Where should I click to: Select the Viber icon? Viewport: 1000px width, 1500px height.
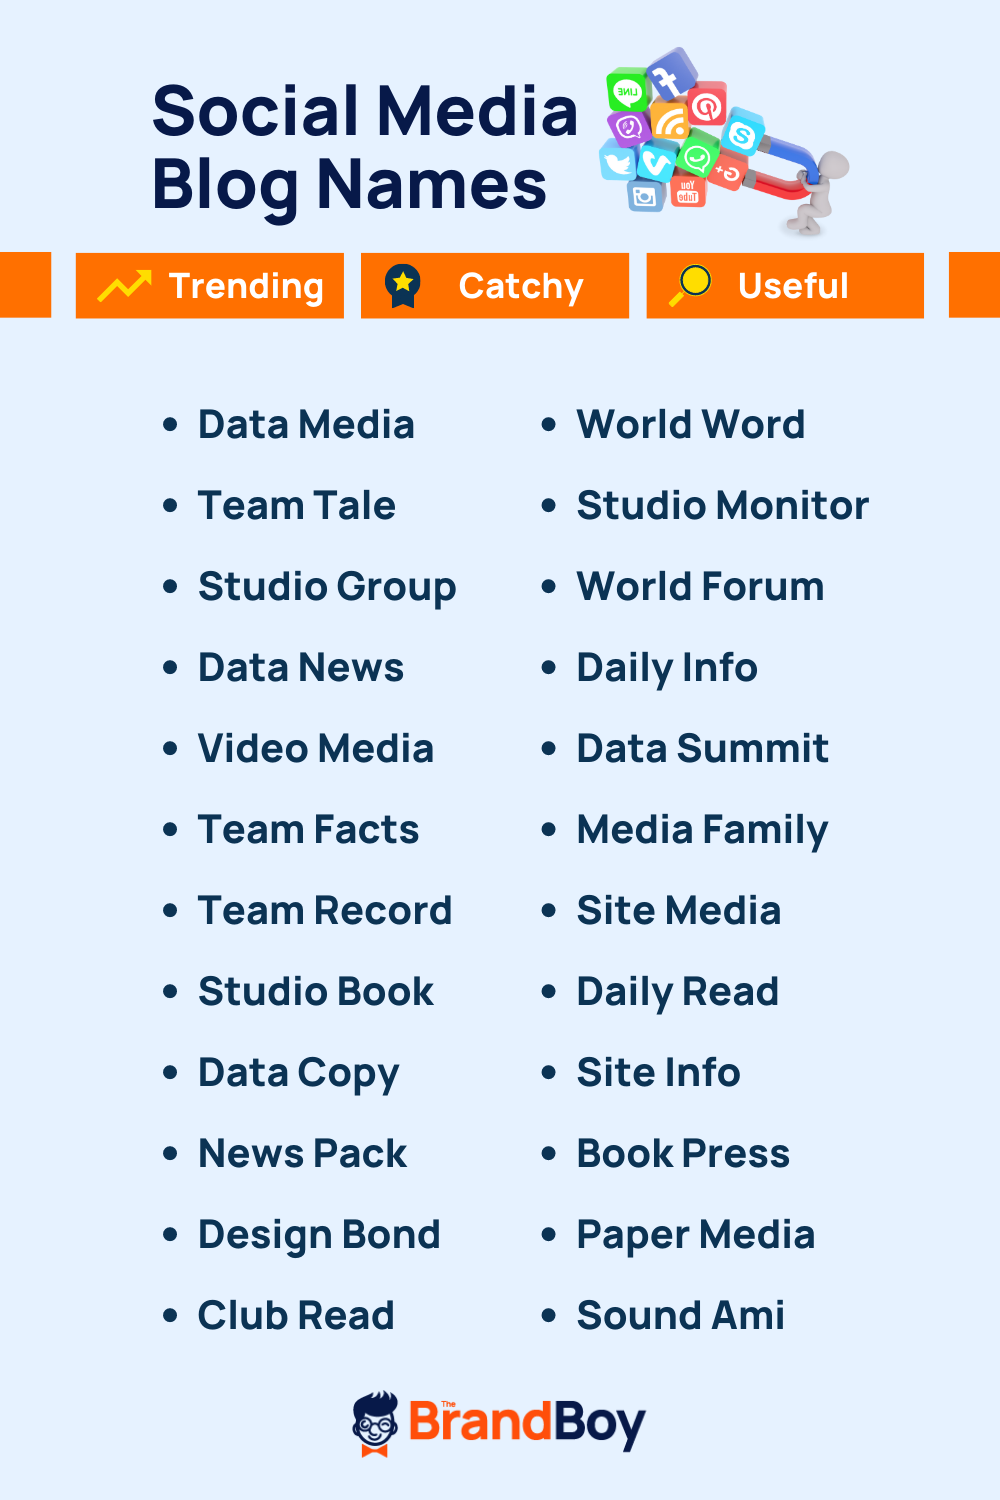[x=629, y=128]
